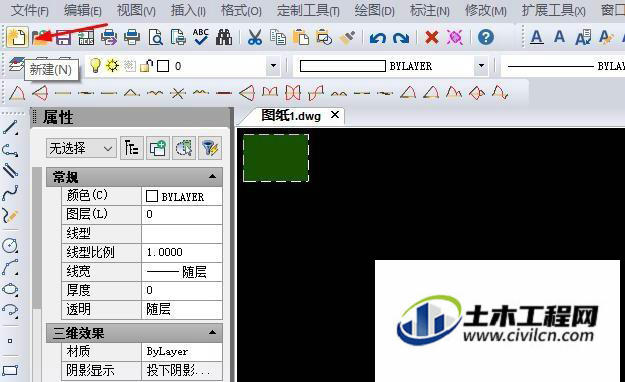Image resolution: width=625 pixels, height=382 pixels.
Task: Click the layer color square swatch
Action: (163, 66)
